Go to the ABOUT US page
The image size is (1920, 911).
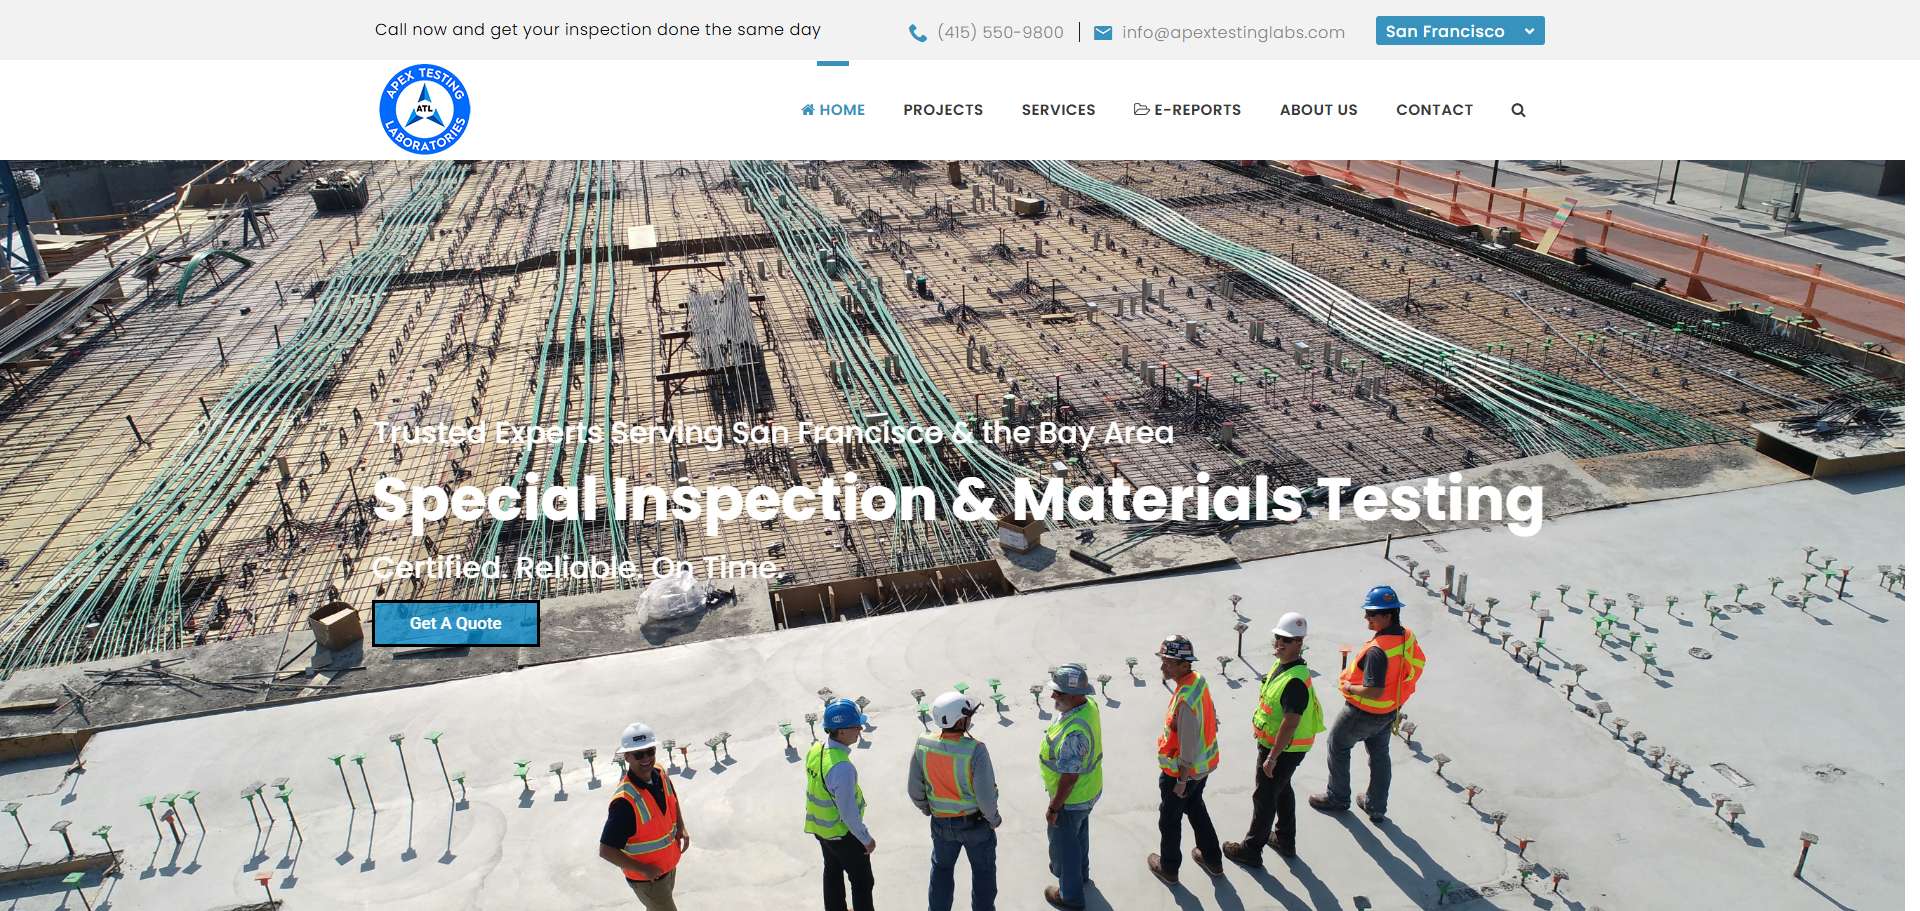click(x=1318, y=110)
